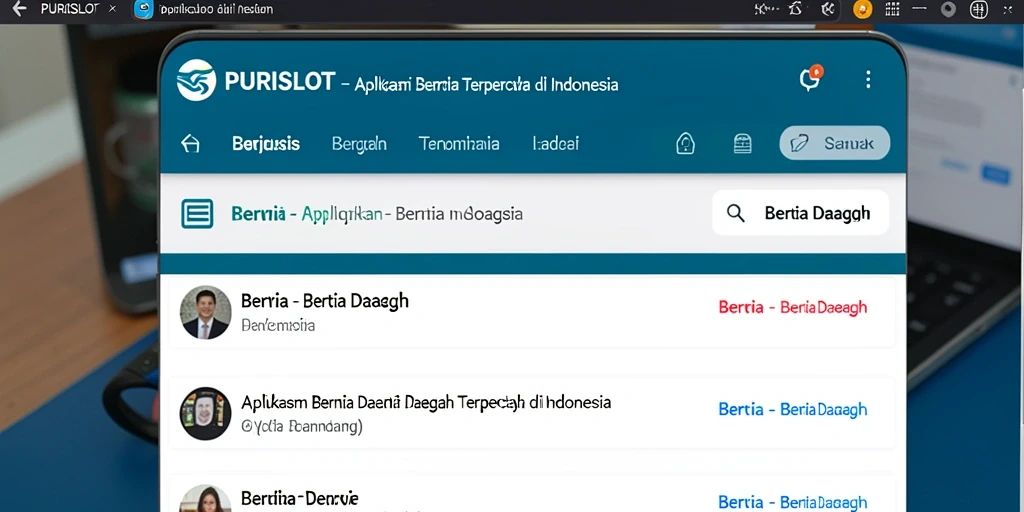Select the Tenomhaia navigation tab
Screen dimensions: 1024x512
pyautogui.click(x=459, y=144)
